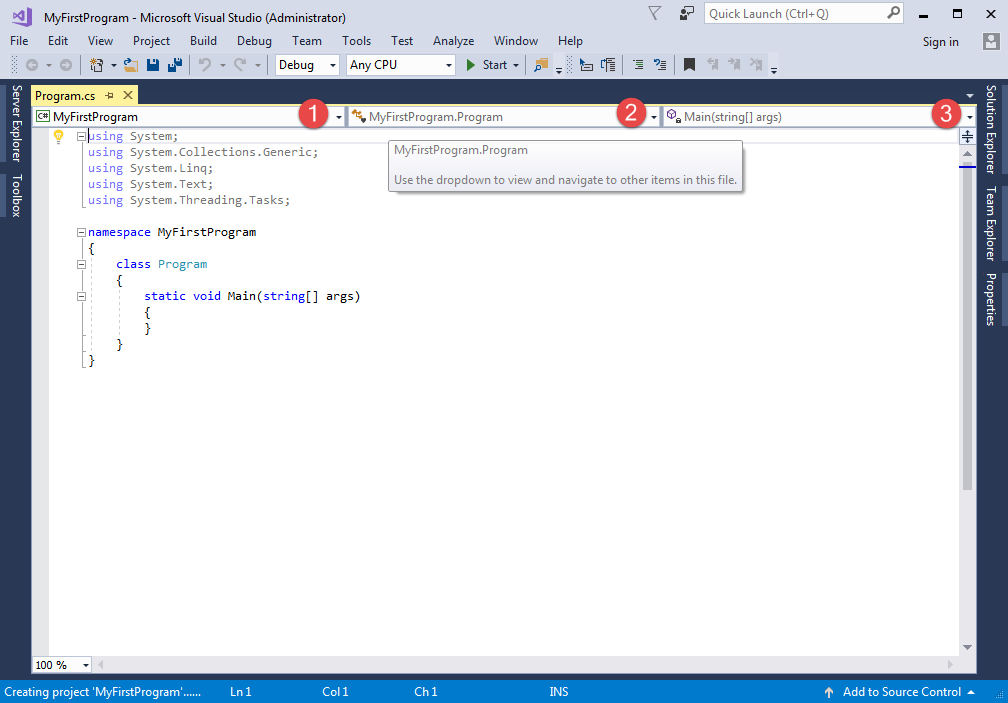Click the send feedback icon

click(687, 13)
